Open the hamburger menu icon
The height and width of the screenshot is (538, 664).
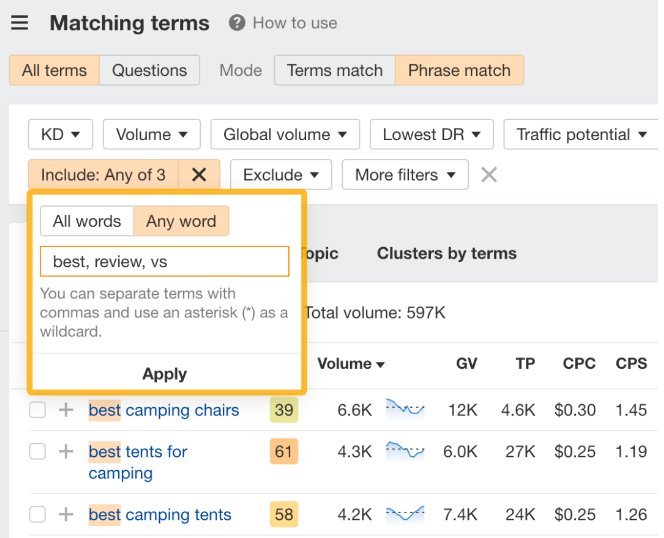(20, 23)
